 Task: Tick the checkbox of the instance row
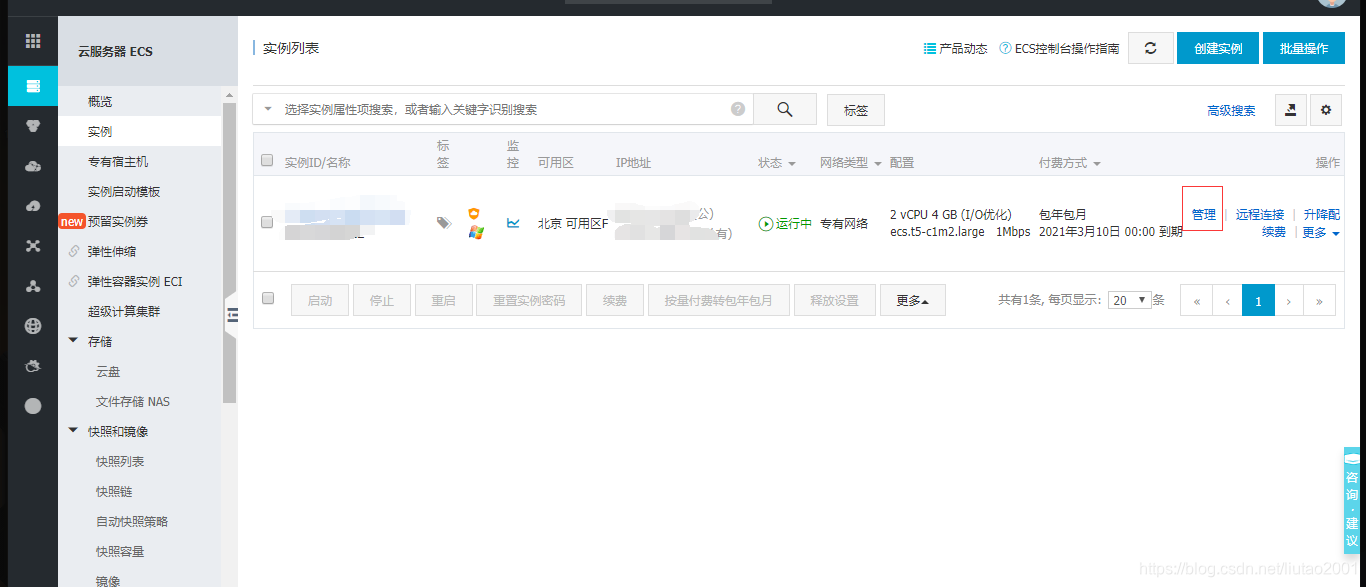pos(267,222)
